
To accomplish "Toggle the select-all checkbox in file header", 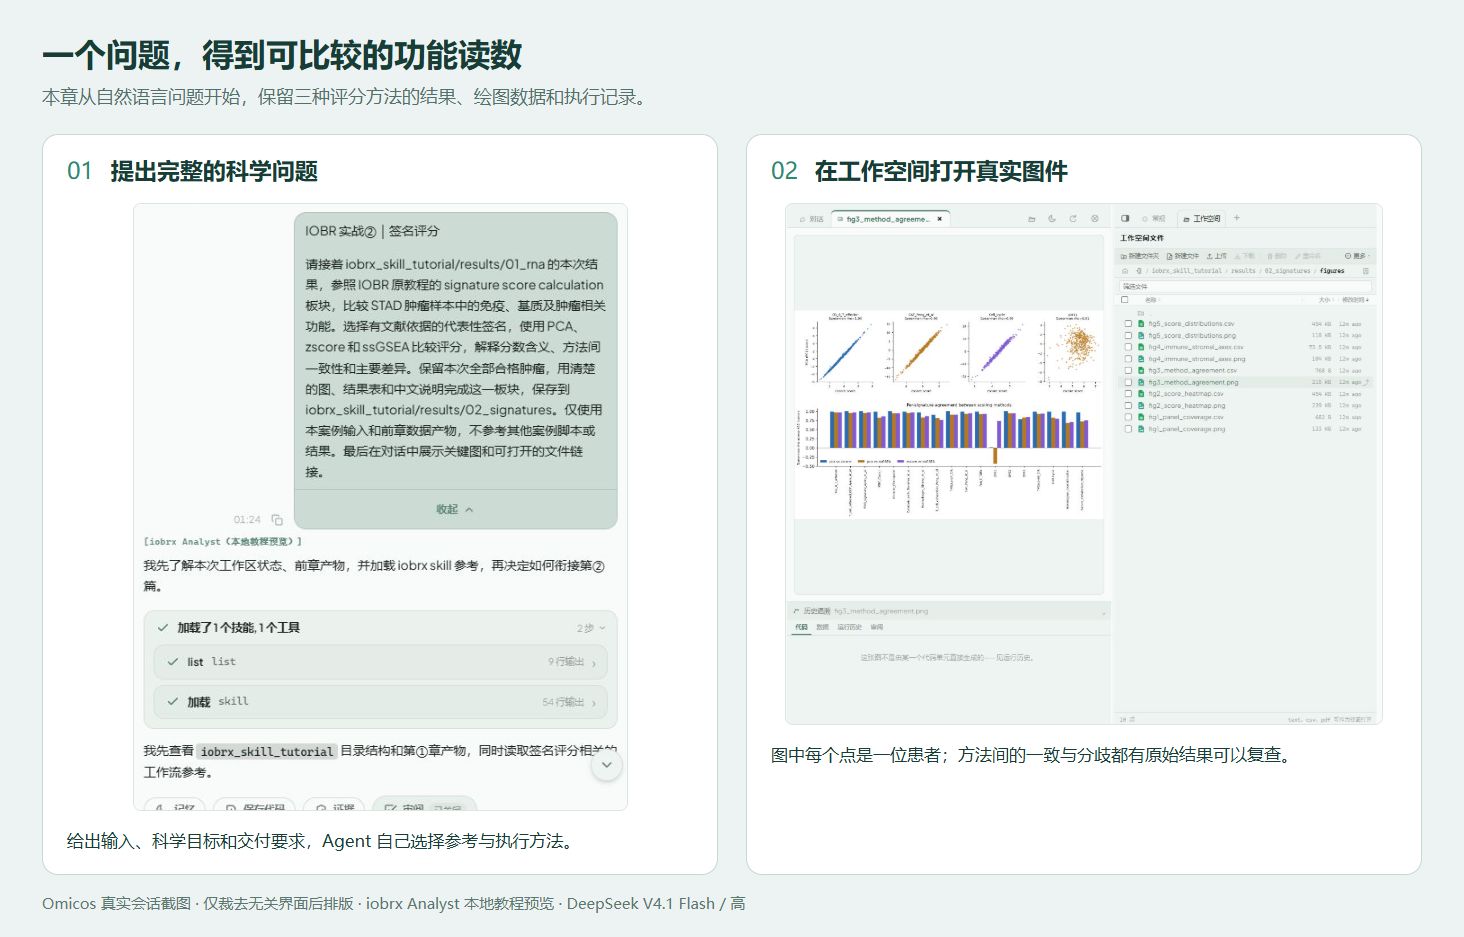I will pos(1124,300).
